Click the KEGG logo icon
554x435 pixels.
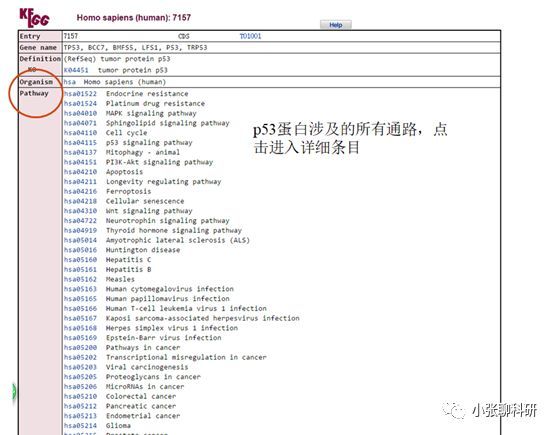tap(34, 18)
